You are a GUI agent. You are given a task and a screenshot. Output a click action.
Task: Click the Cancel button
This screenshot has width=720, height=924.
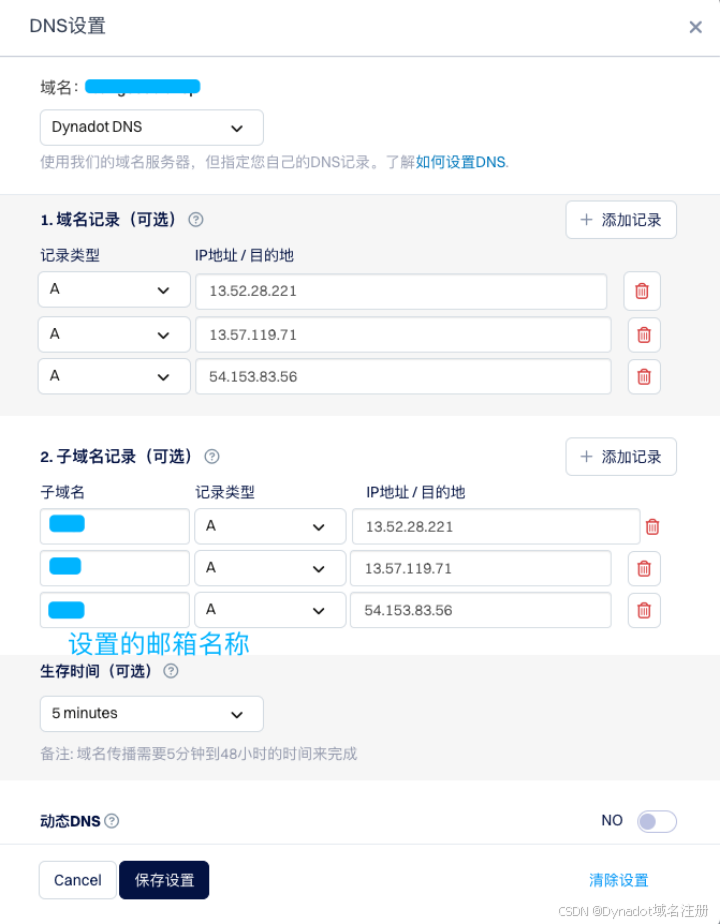pos(78,880)
